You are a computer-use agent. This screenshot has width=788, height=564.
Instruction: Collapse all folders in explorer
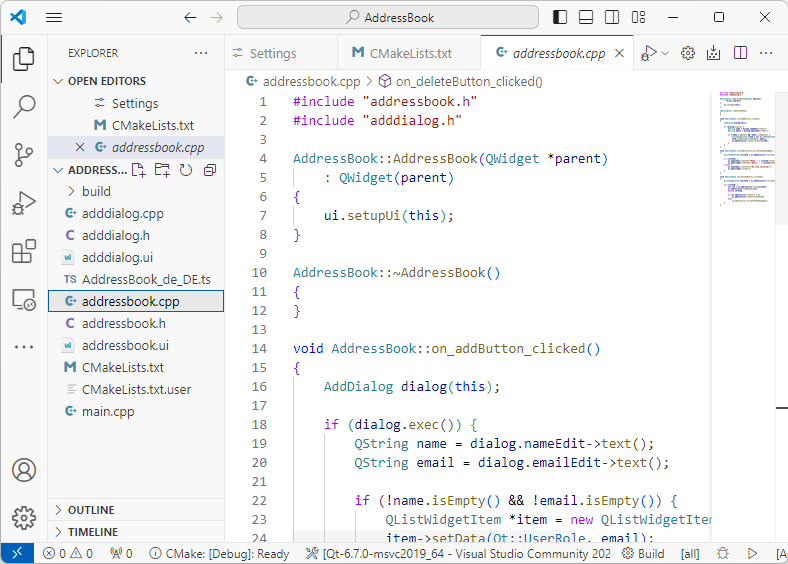(209, 170)
